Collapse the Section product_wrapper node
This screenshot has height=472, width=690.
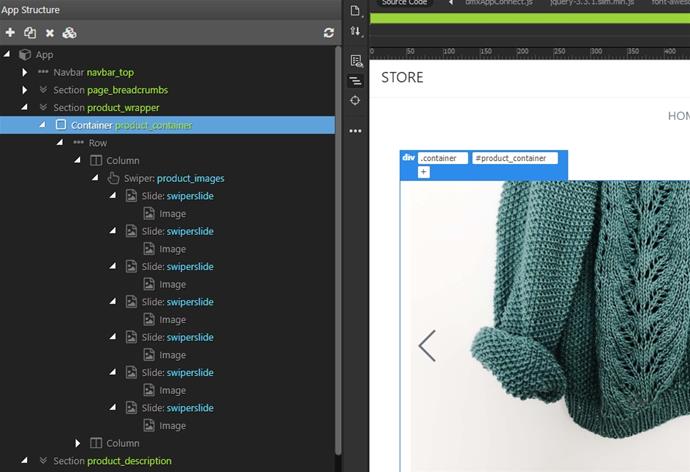click(x=24, y=107)
